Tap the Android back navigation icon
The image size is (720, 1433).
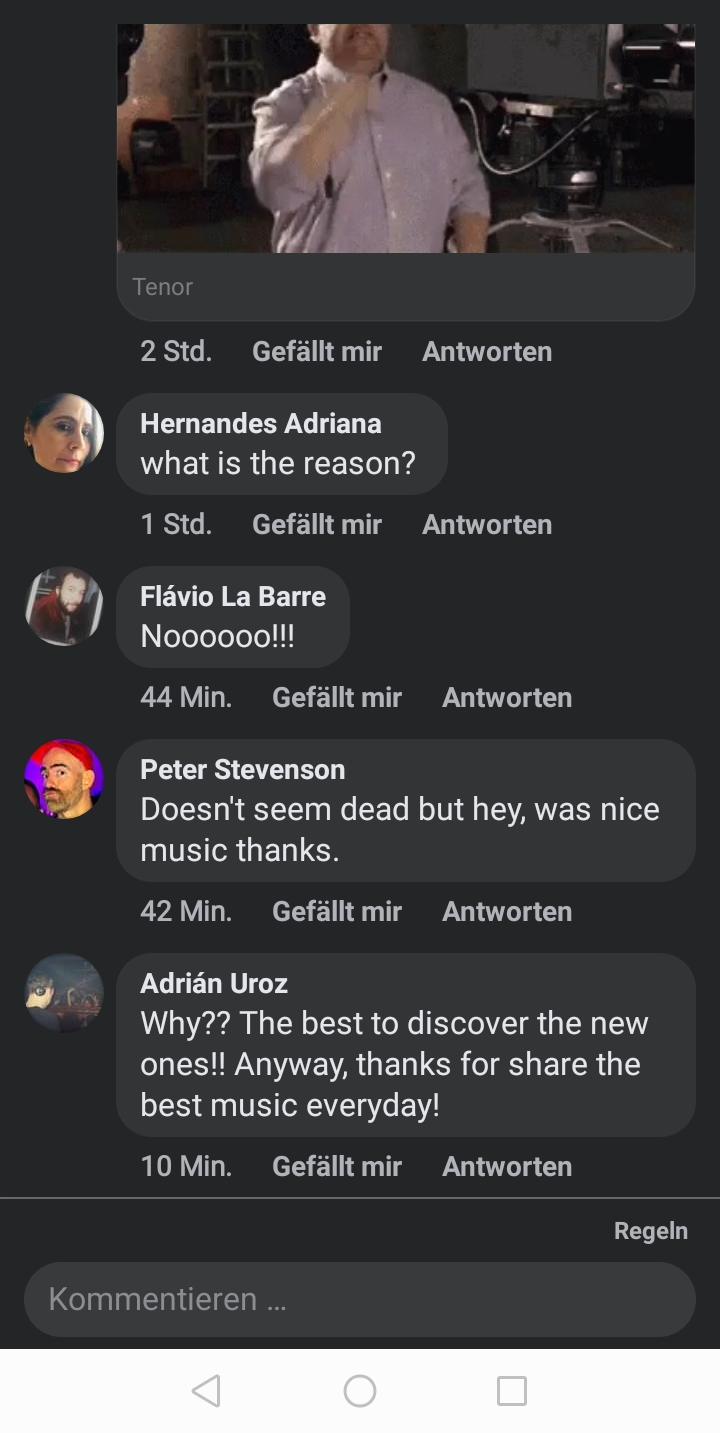(x=206, y=1391)
